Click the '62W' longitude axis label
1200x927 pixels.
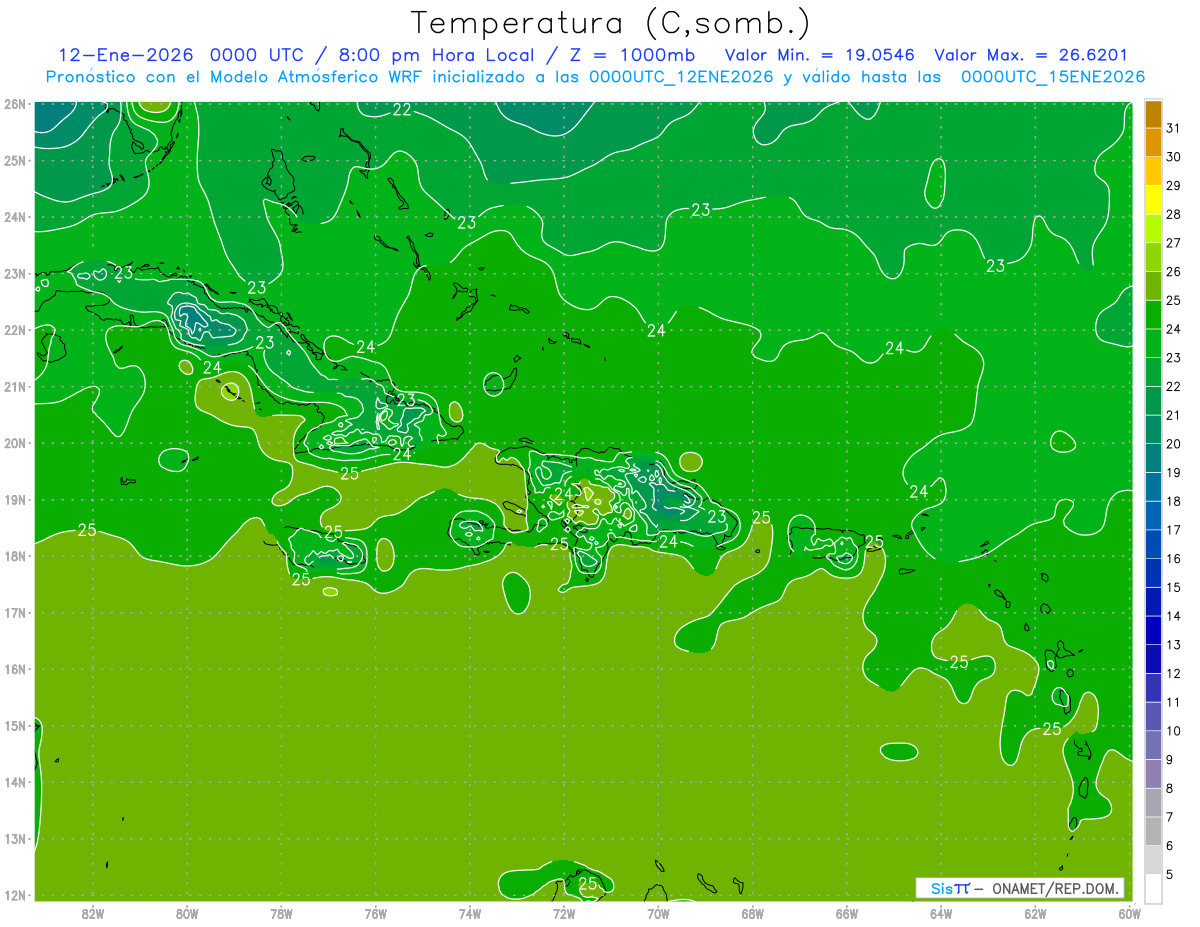pos(1035,913)
